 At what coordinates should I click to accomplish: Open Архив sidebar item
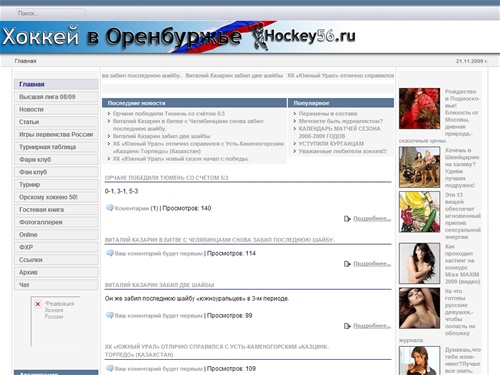coord(56,272)
